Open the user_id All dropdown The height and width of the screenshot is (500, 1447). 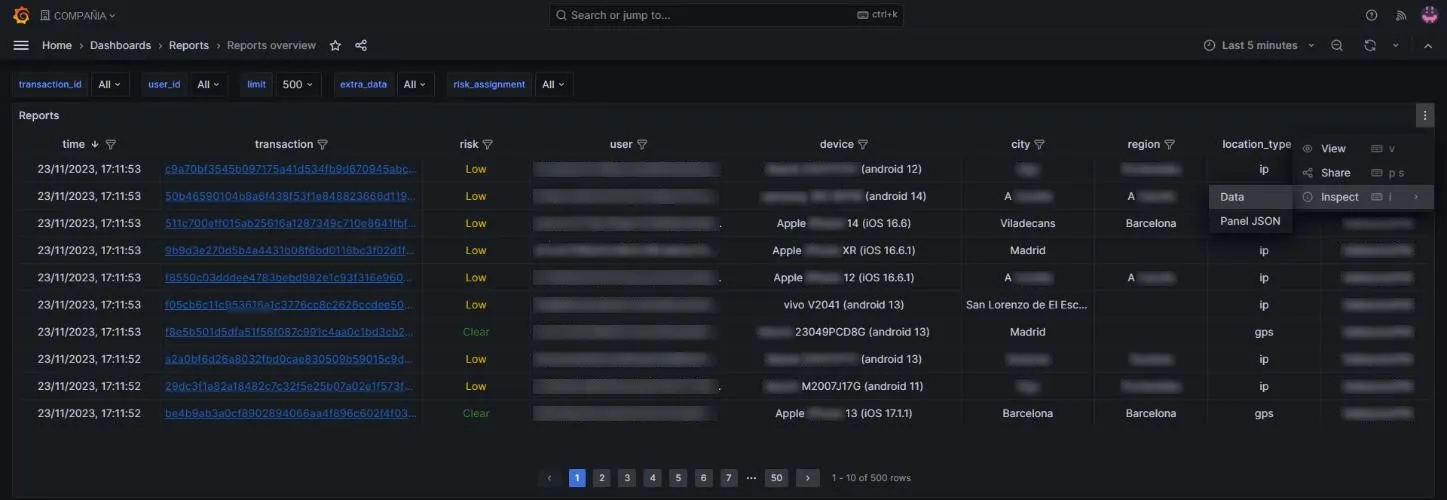click(208, 85)
